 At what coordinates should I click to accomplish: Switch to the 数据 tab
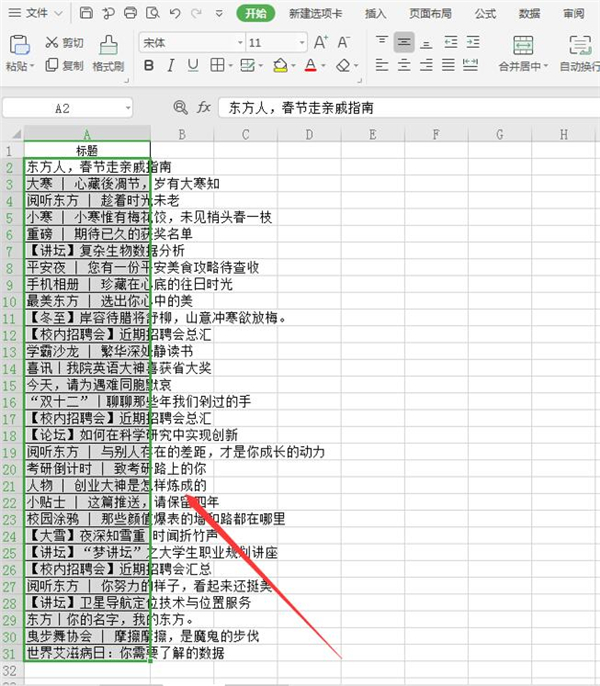pyautogui.click(x=530, y=14)
